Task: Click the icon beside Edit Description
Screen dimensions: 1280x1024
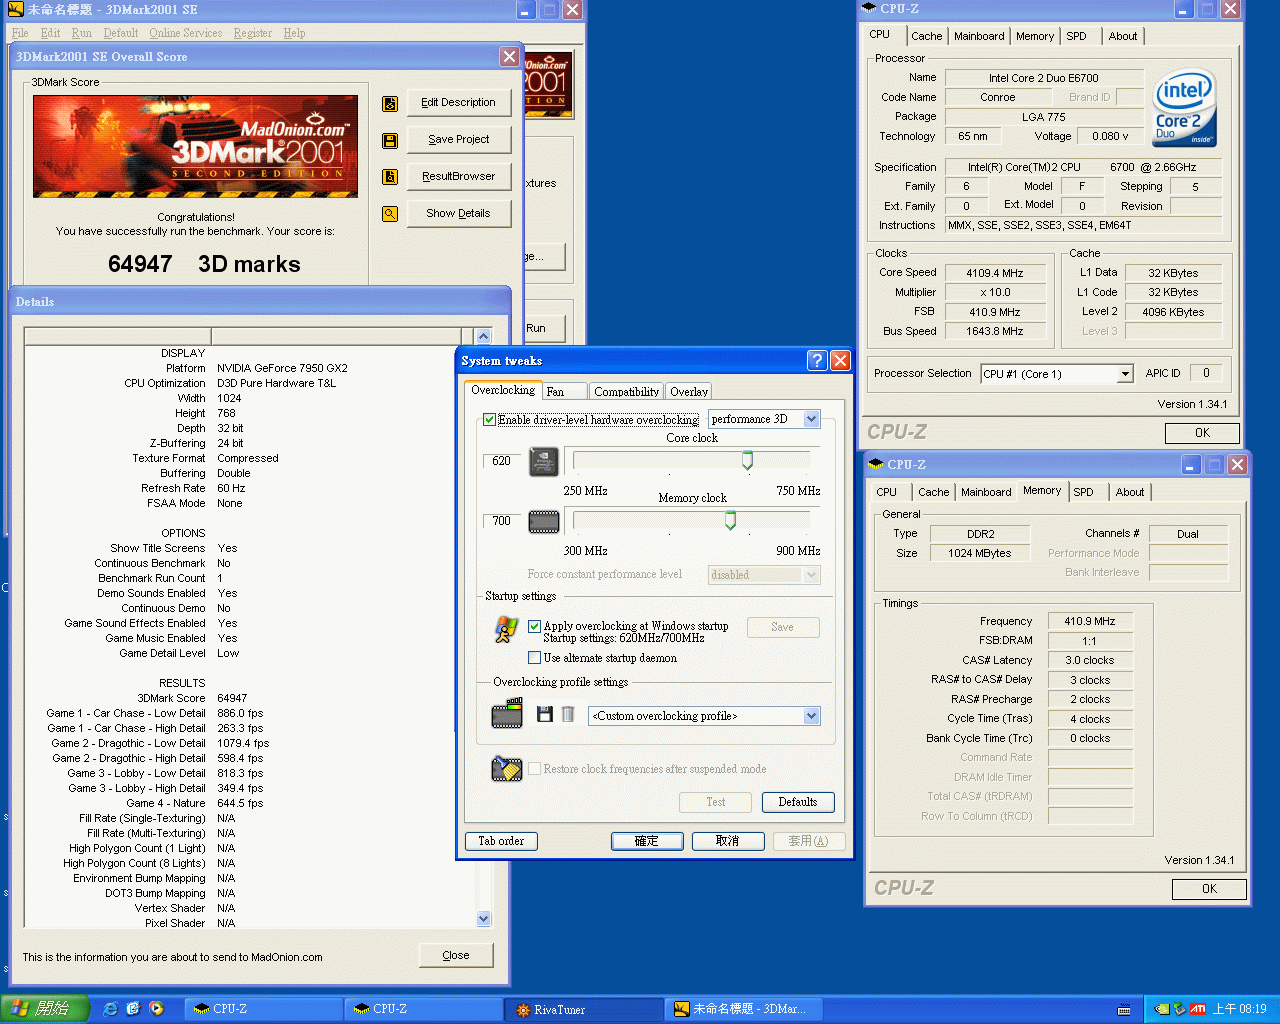Action: pos(390,103)
